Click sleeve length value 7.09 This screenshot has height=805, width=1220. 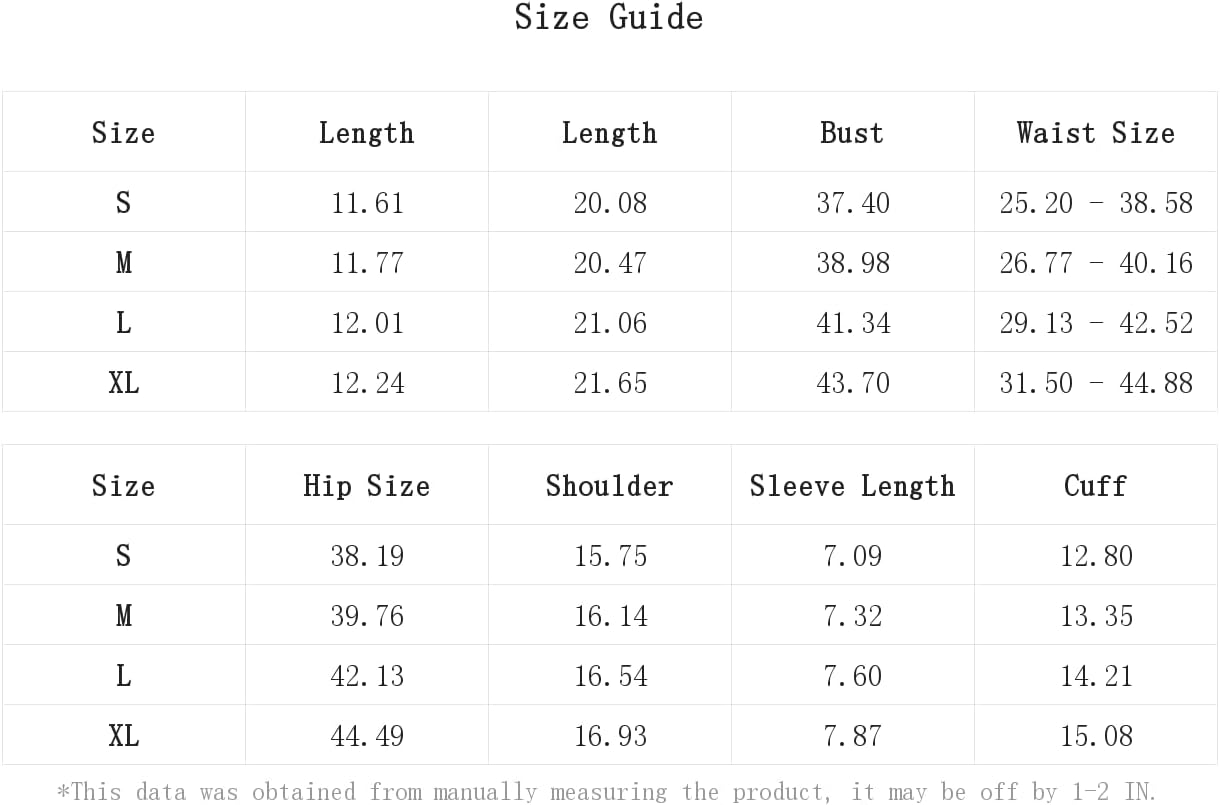click(853, 556)
